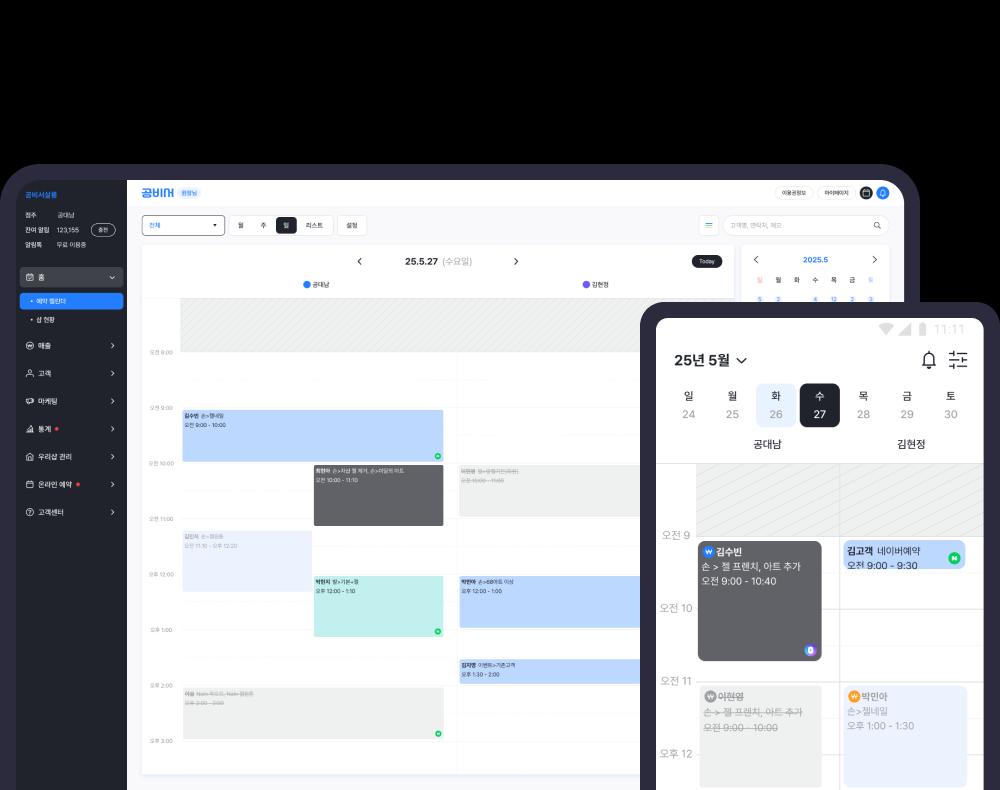Open the 전체 staff dropdown

[x=183, y=226]
